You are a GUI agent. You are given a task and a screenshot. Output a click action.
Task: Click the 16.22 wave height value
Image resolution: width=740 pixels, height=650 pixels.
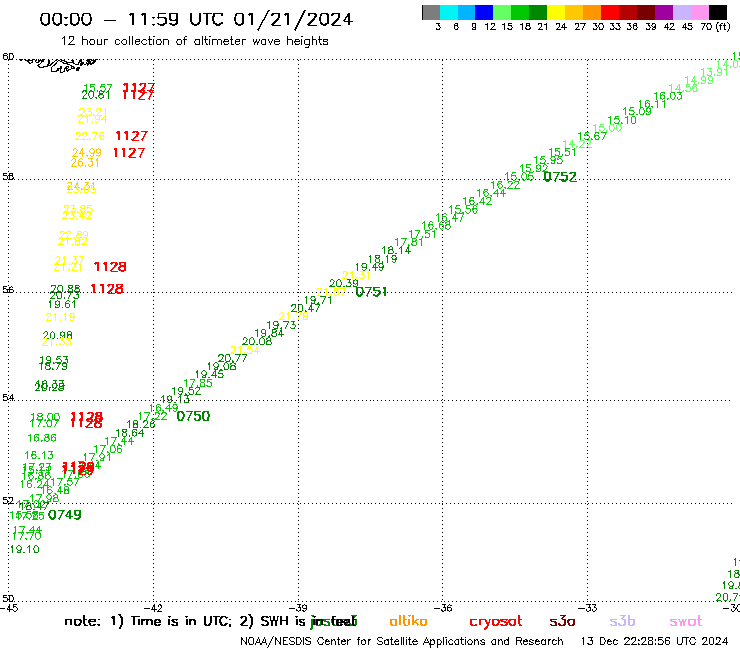pyautogui.click(x=505, y=185)
